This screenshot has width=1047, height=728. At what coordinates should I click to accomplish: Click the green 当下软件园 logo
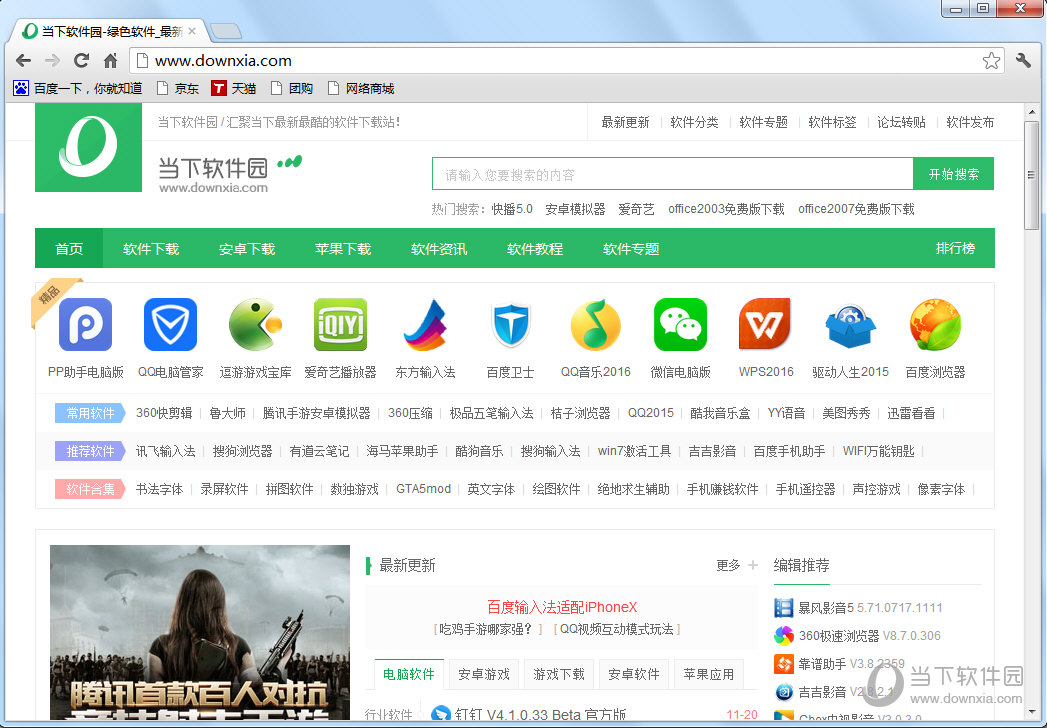click(88, 148)
